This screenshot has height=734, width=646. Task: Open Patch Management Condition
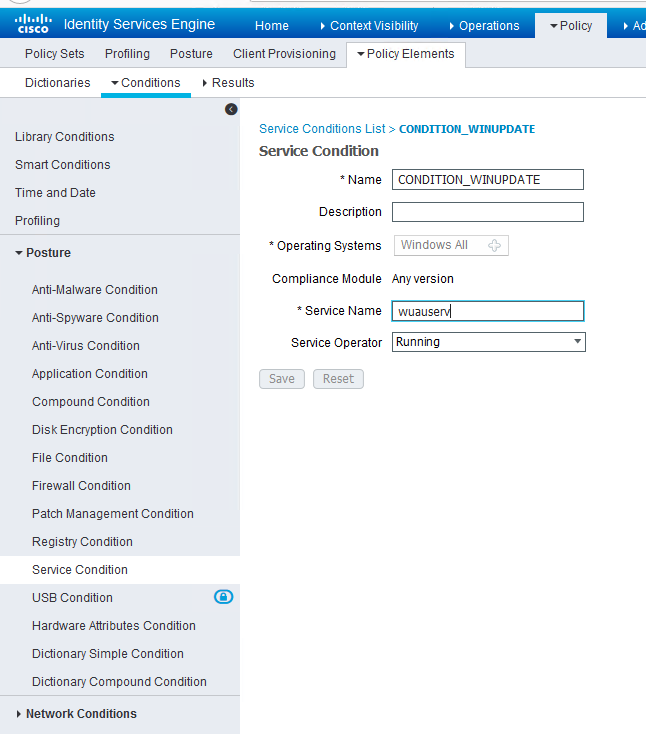(x=113, y=514)
